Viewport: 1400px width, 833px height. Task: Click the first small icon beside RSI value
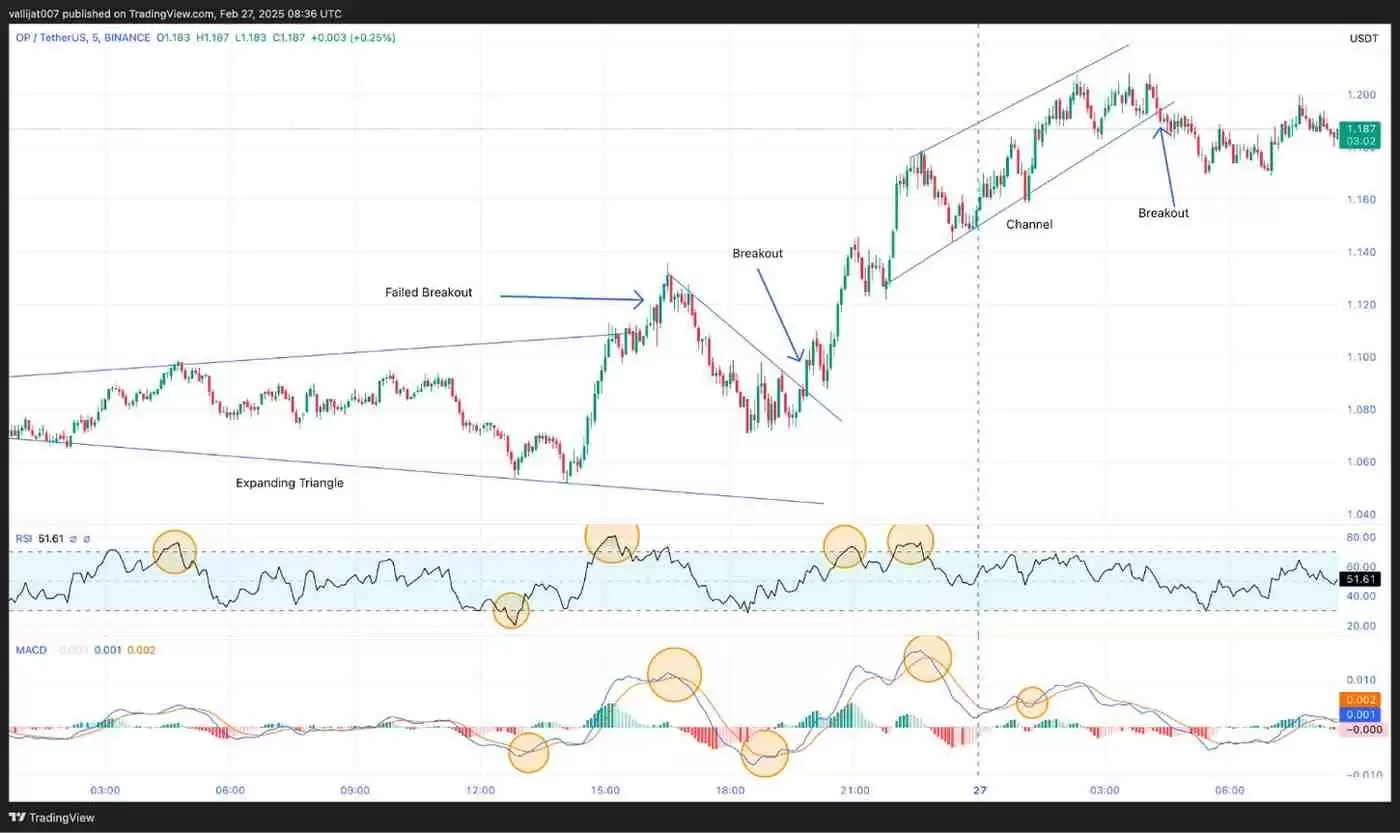pyautogui.click(x=73, y=539)
